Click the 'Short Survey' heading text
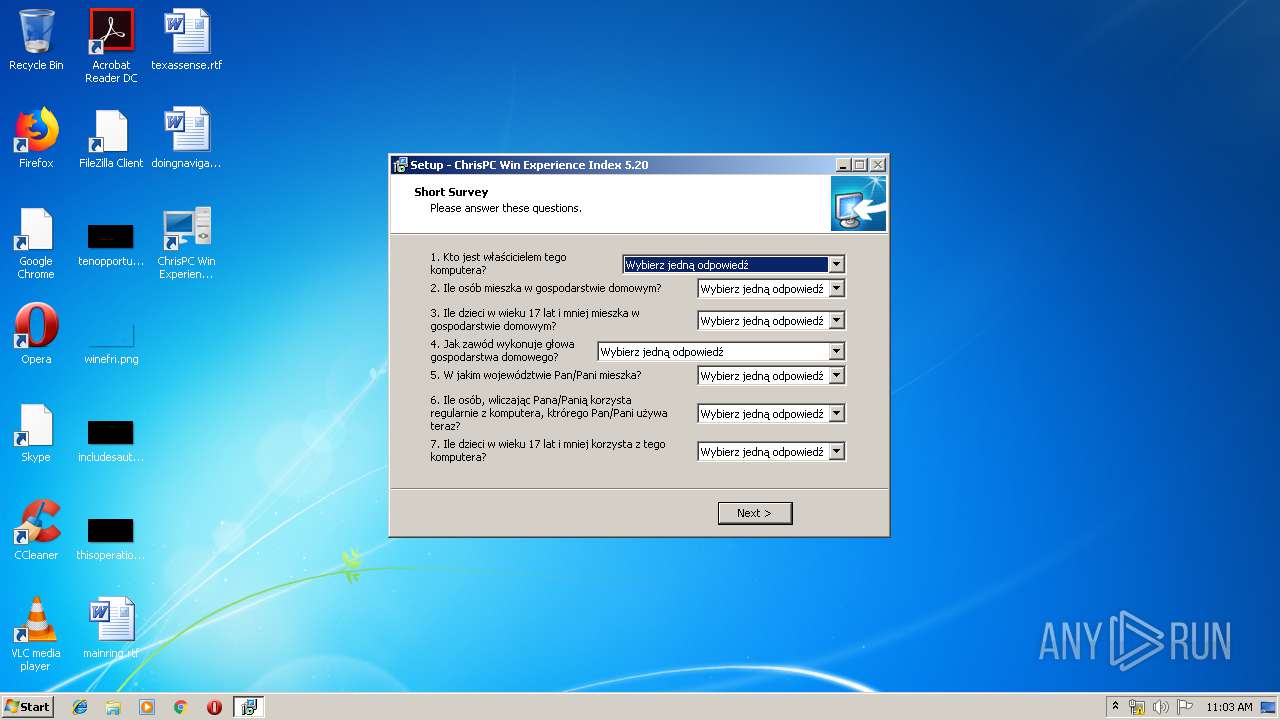Screen dimensions: 1280x720 coord(451,192)
